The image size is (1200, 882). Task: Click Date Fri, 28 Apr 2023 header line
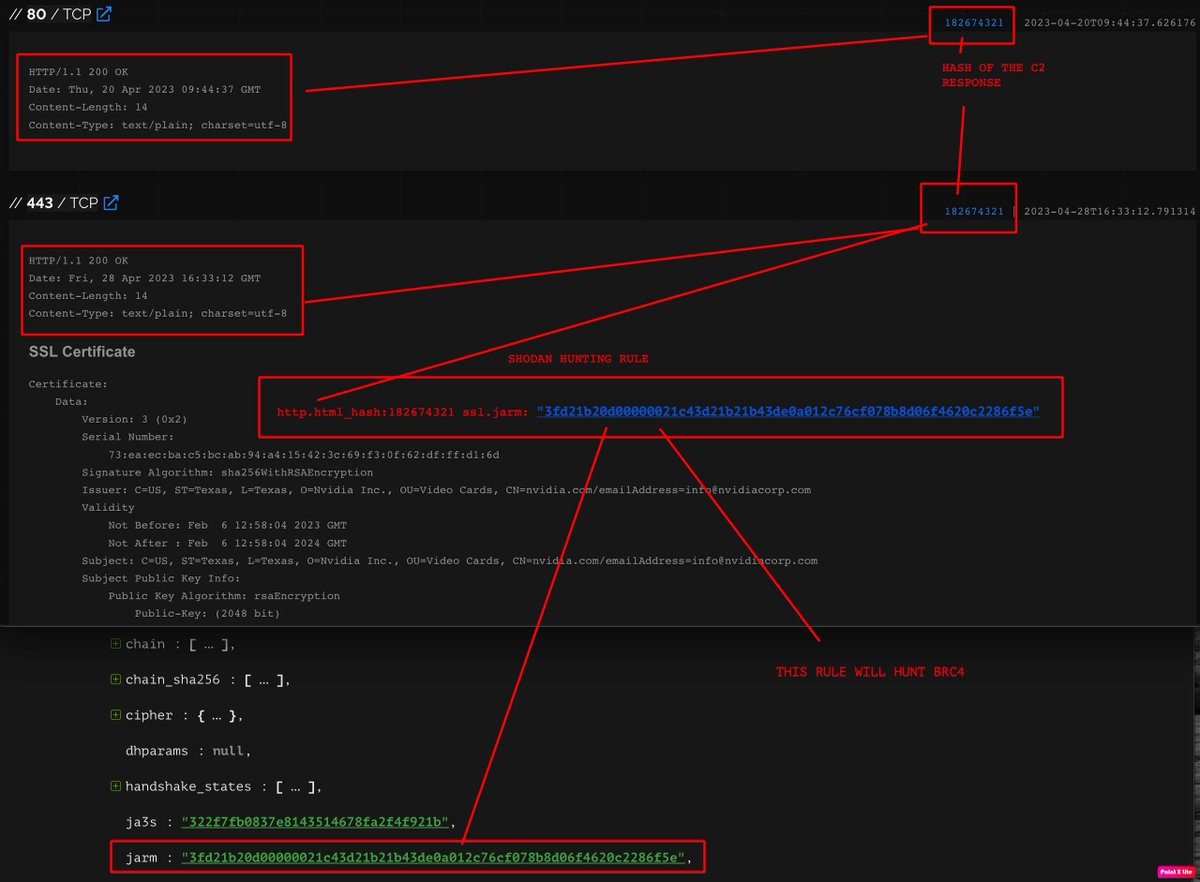145,278
